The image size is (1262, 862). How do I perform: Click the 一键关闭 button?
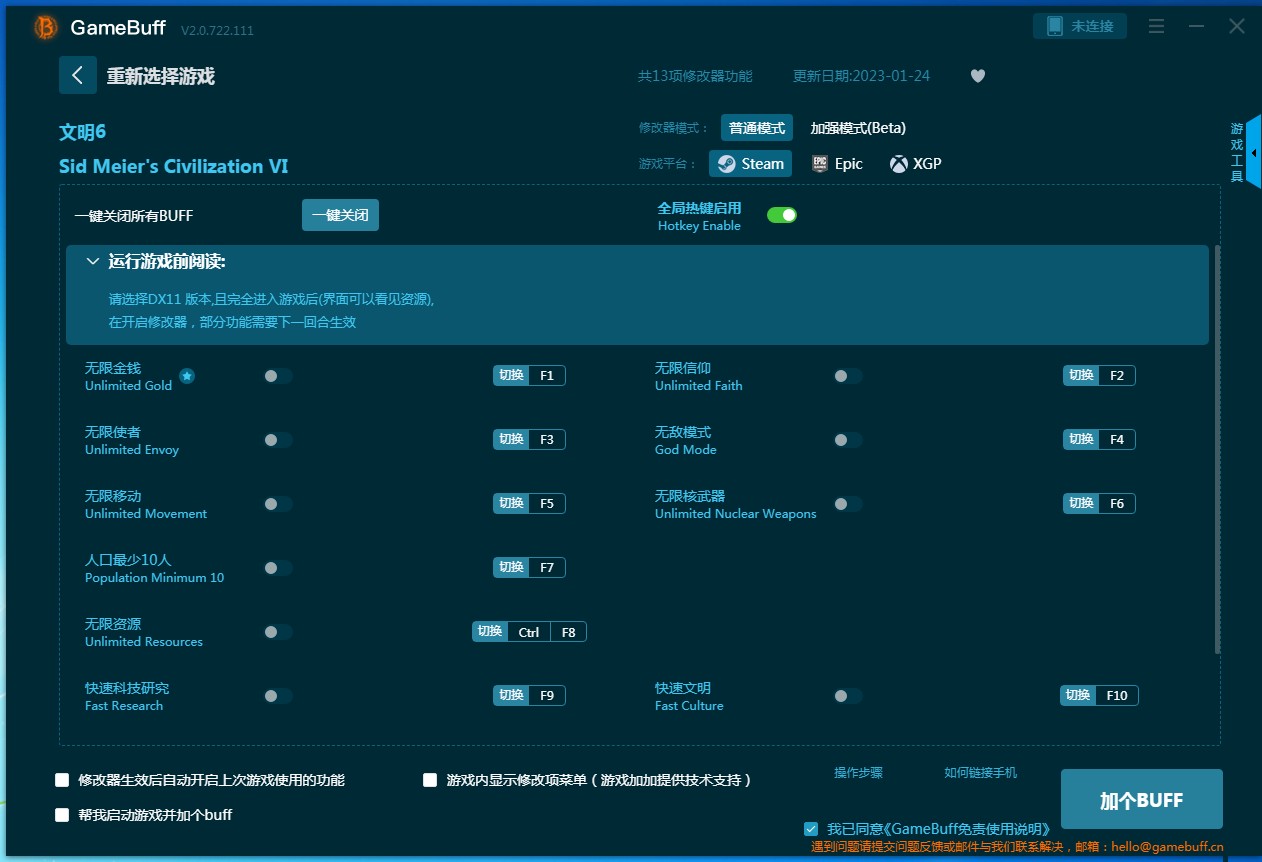pos(340,215)
